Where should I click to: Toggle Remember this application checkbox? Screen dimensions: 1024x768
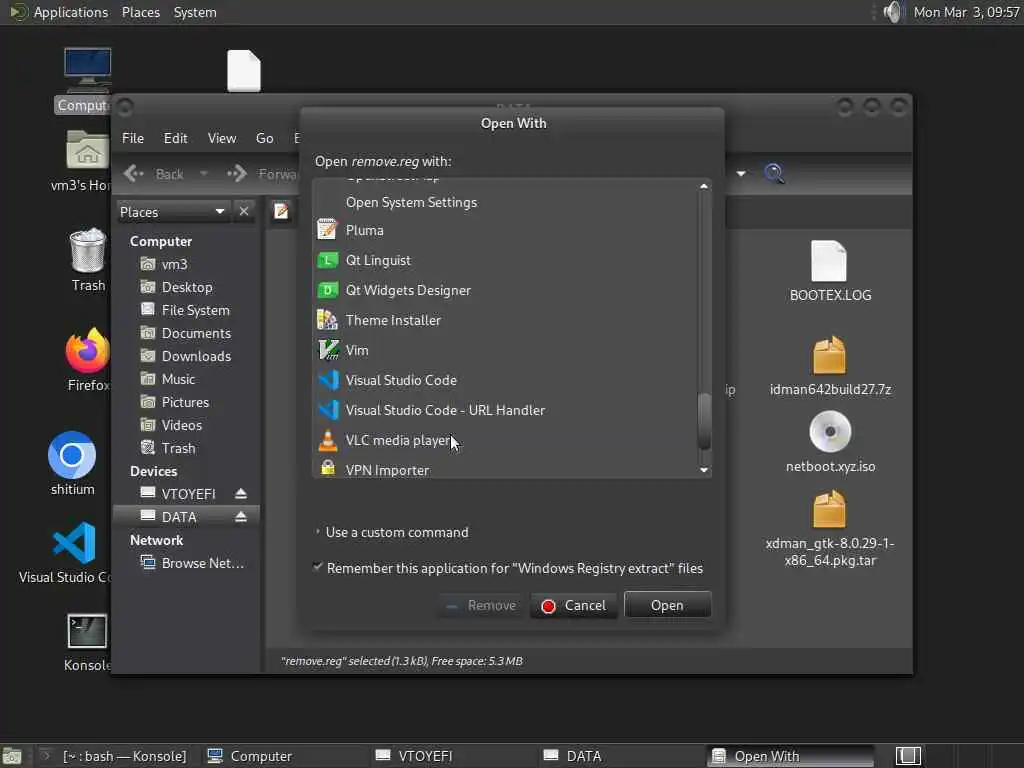(318, 567)
